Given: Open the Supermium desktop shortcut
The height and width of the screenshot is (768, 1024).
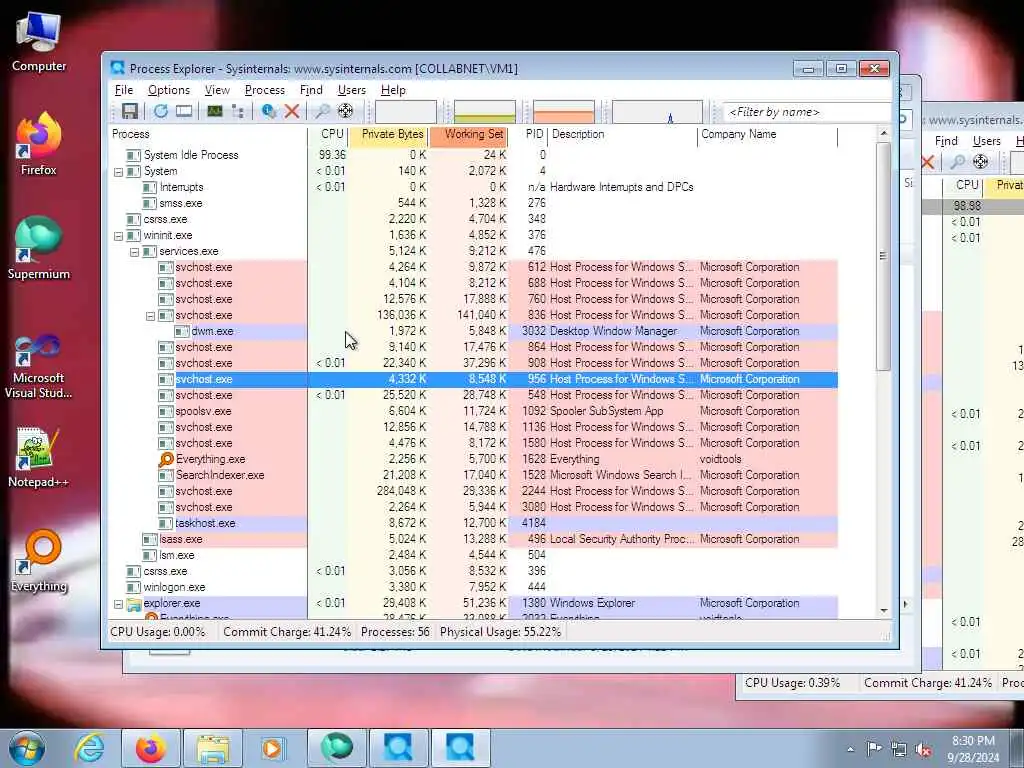Looking at the screenshot, I should [x=39, y=248].
